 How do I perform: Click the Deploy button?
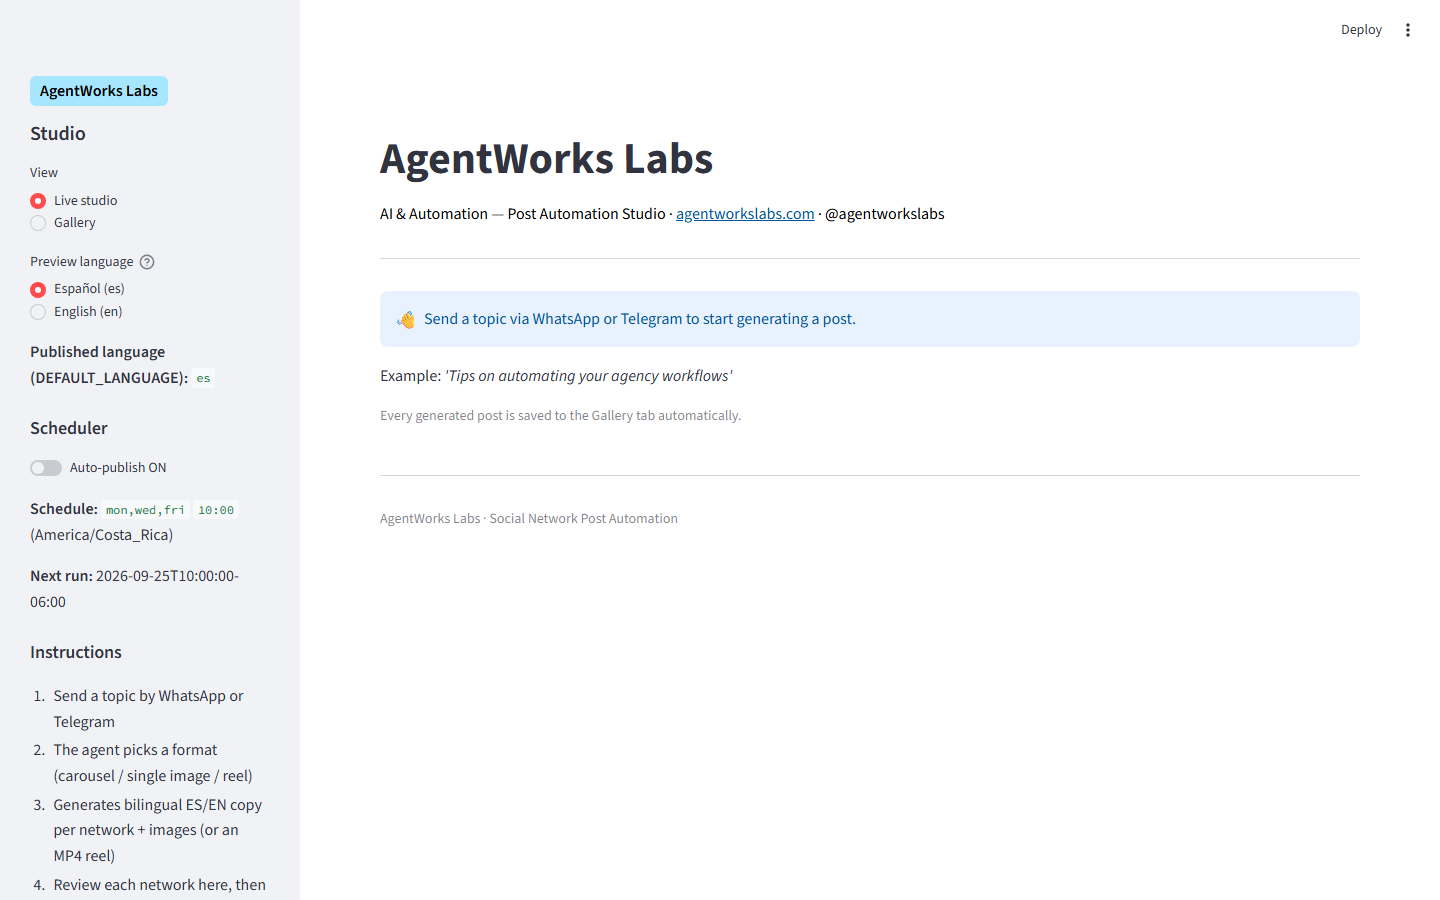(1361, 30)
